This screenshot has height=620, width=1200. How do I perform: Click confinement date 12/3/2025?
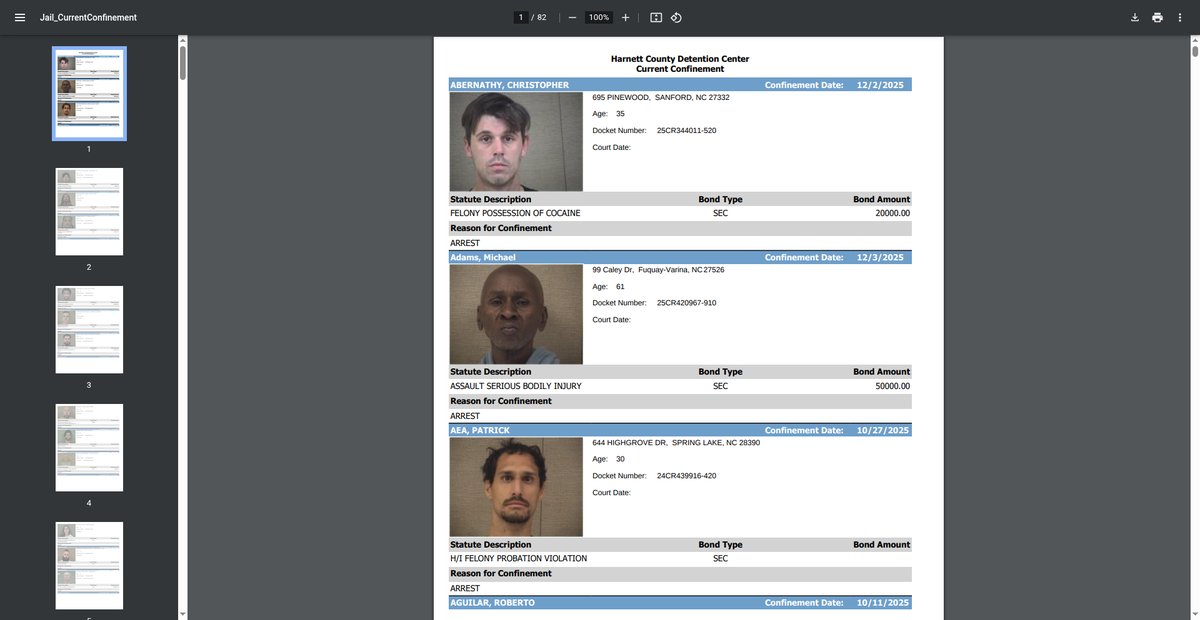pyautogui.click(x=880, y=257)
